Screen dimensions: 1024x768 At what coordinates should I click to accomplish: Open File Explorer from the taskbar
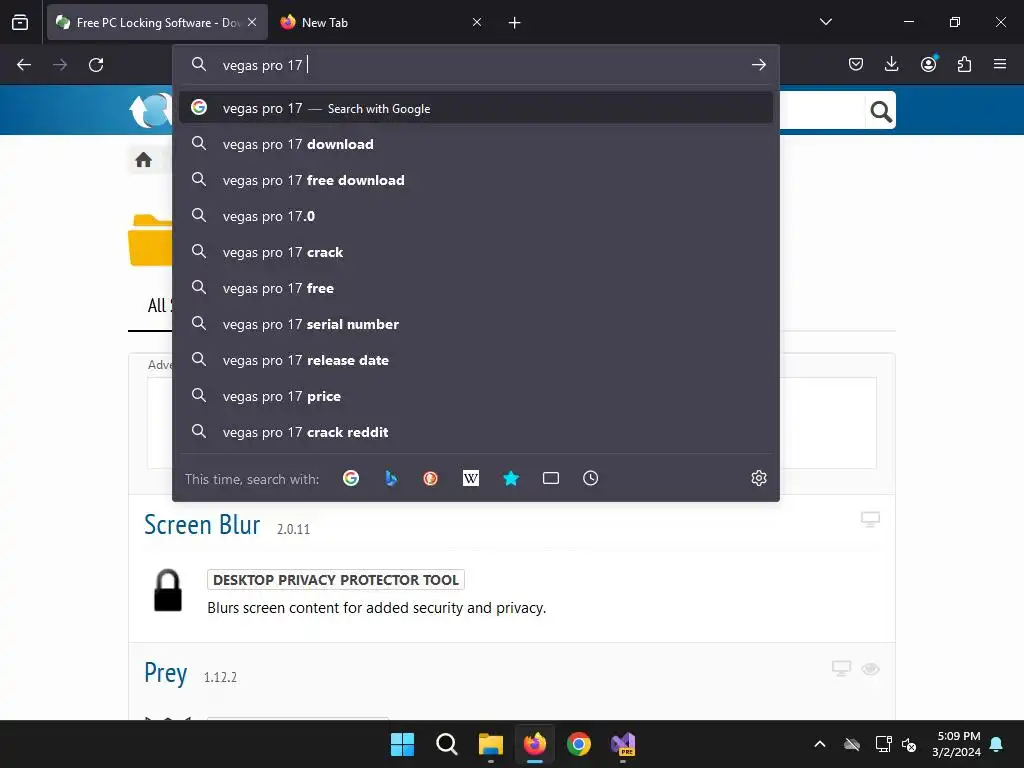point(490,744)
